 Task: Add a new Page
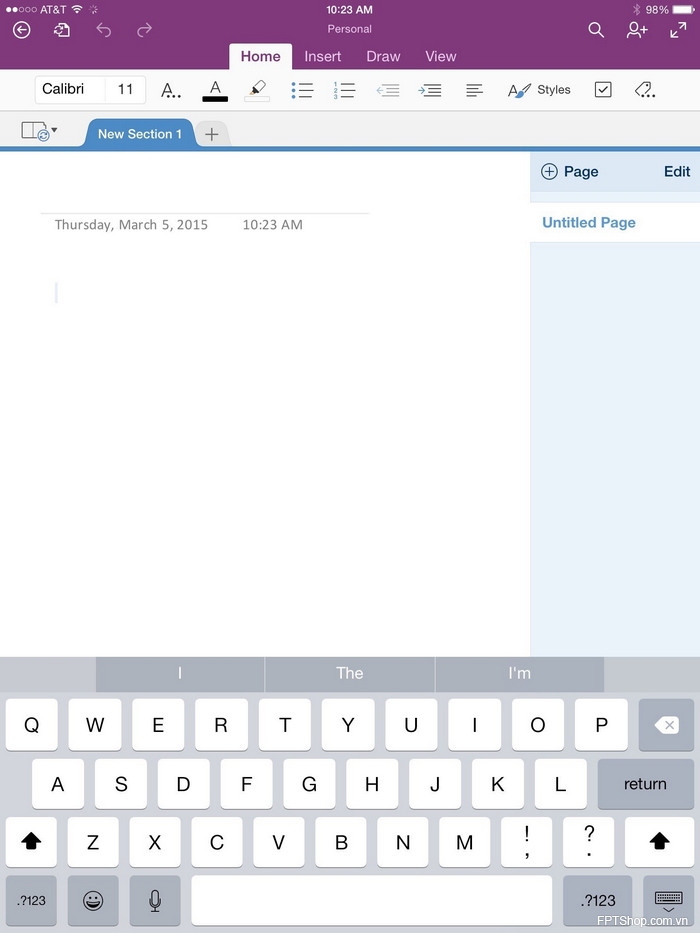[570, 172]
